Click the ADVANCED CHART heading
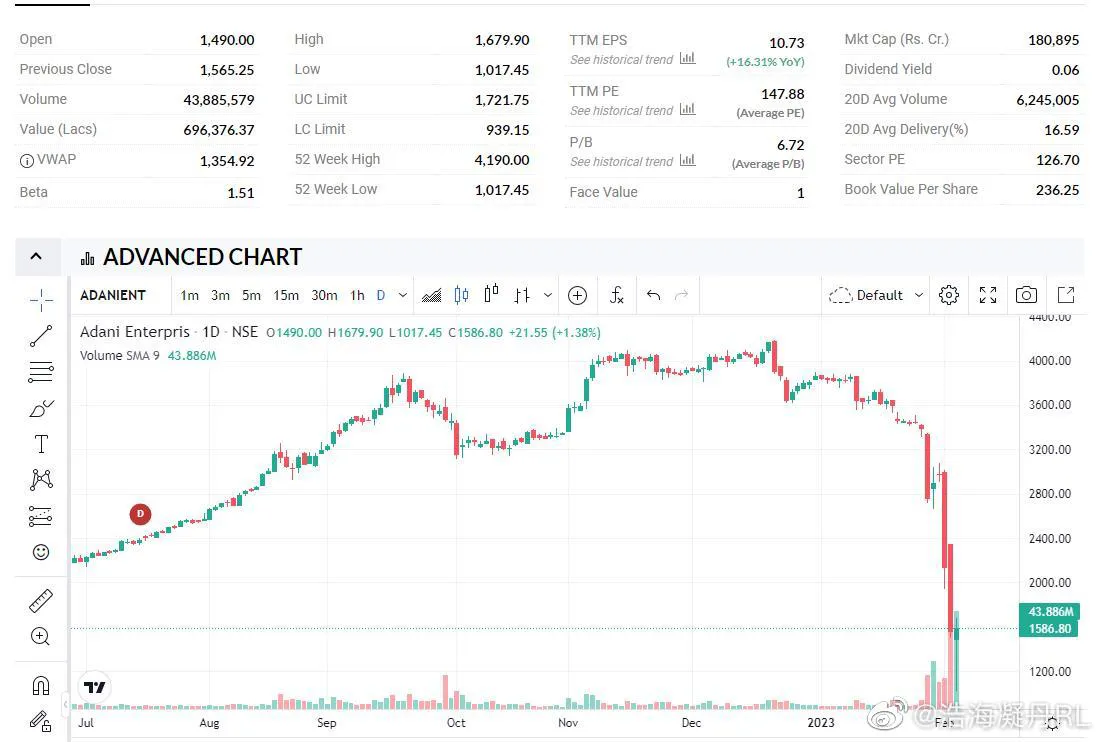 point(202,257)
